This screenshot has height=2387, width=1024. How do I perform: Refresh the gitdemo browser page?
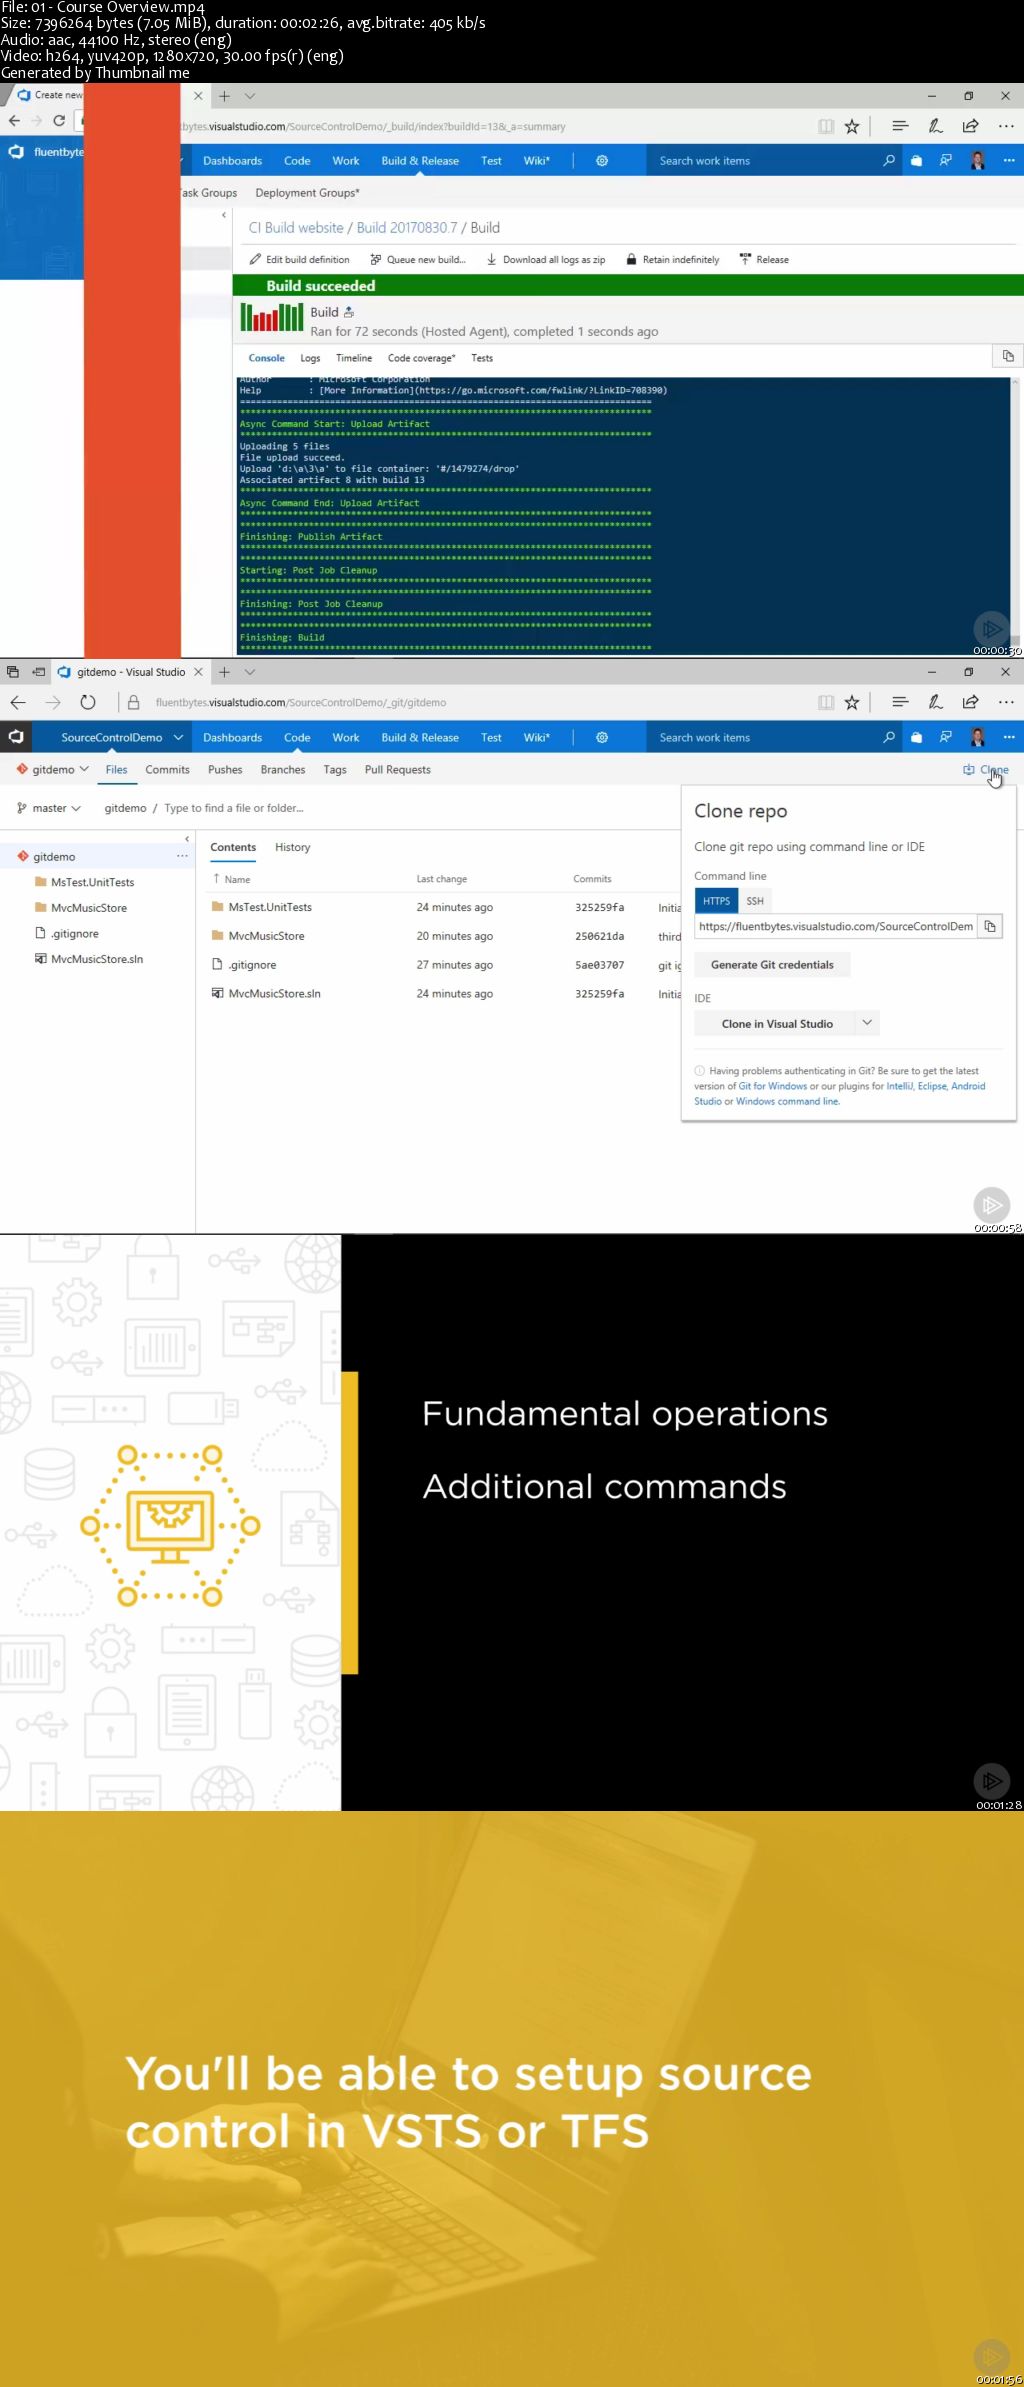[x=88, y=702]
